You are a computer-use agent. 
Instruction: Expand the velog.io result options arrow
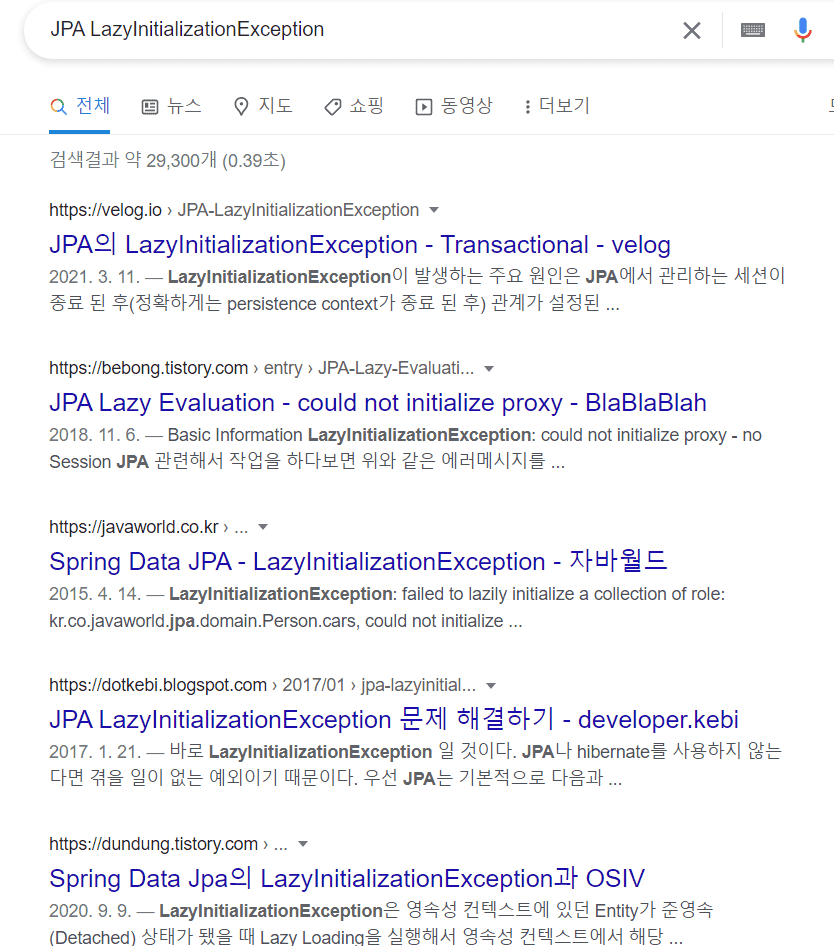434,210
